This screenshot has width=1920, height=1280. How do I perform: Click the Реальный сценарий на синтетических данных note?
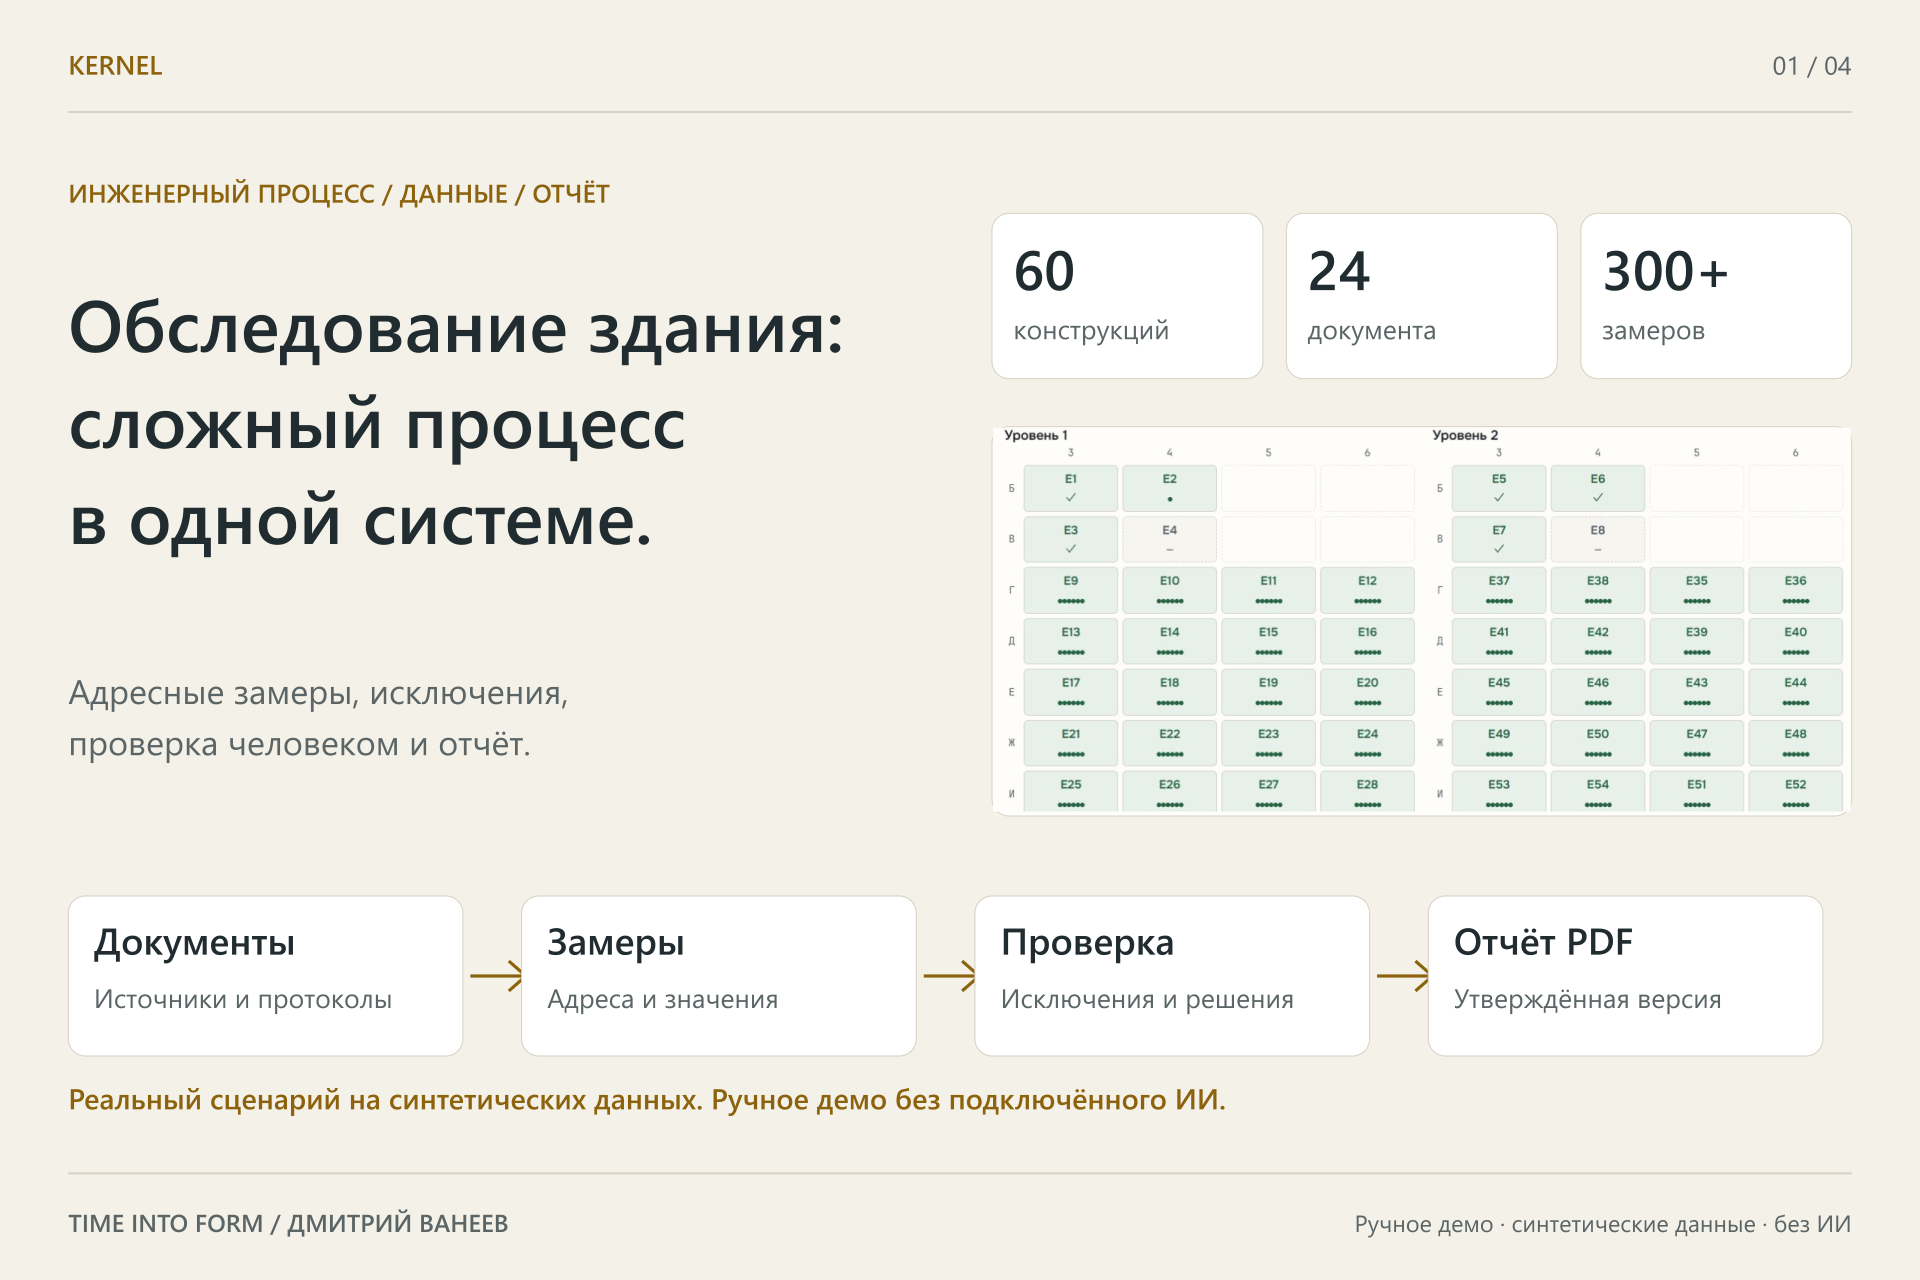pyautogui.click(x=647, y=1100)
